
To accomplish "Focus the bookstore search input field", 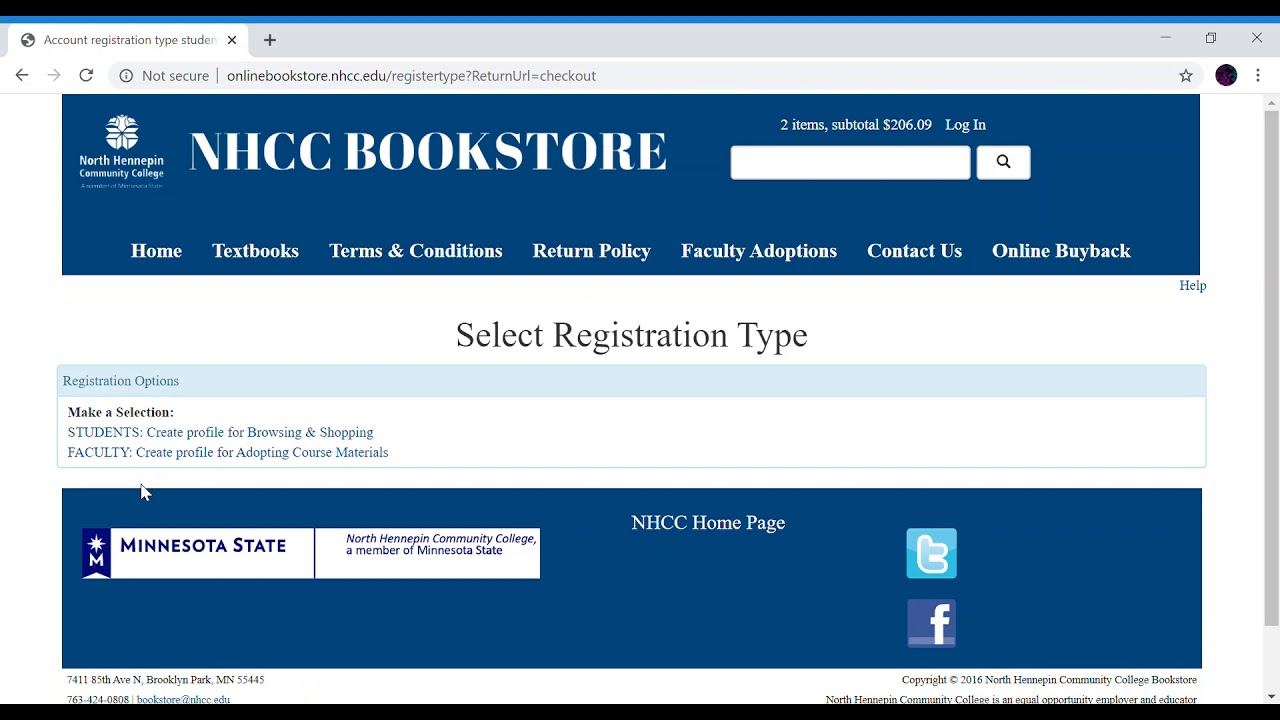I will (x=850, y=162).
